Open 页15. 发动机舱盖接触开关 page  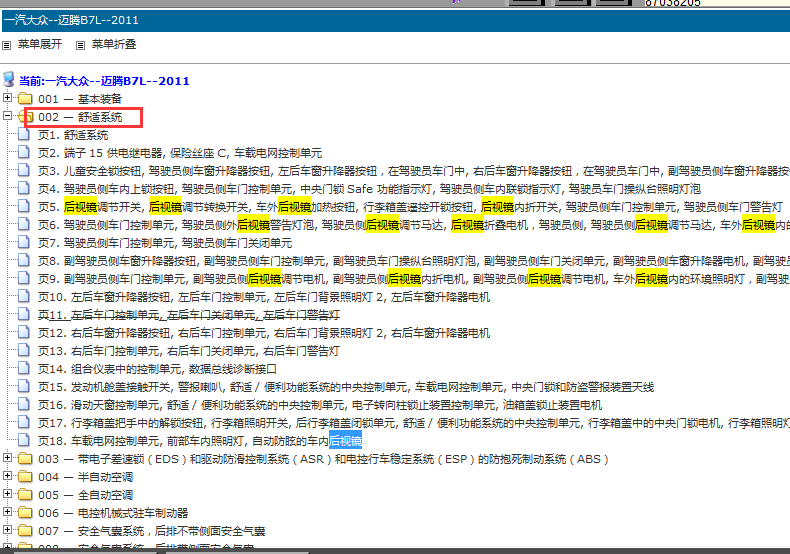pyautogui.click(x=346, y=387)
